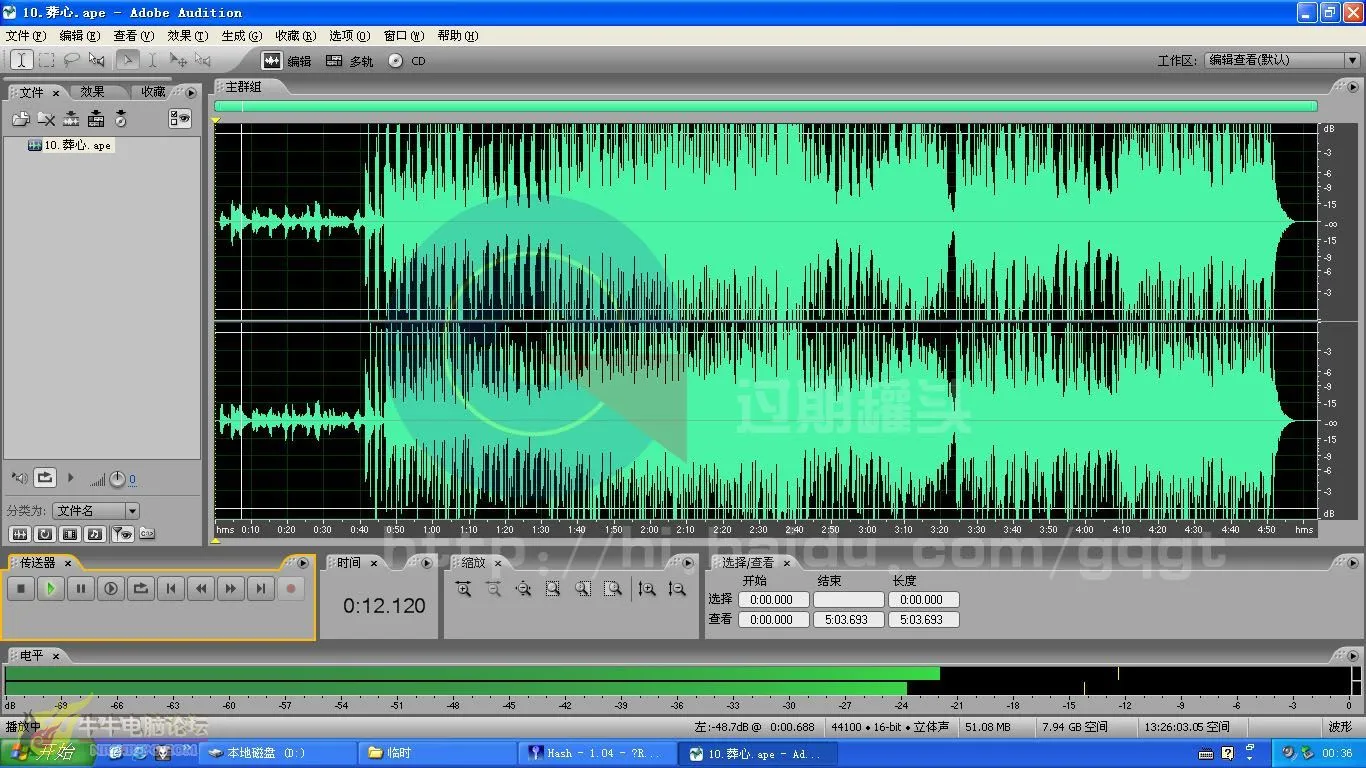Toggle show video files filter button
The width and height of the screenshot is (1366, 768).
point(70,534)
